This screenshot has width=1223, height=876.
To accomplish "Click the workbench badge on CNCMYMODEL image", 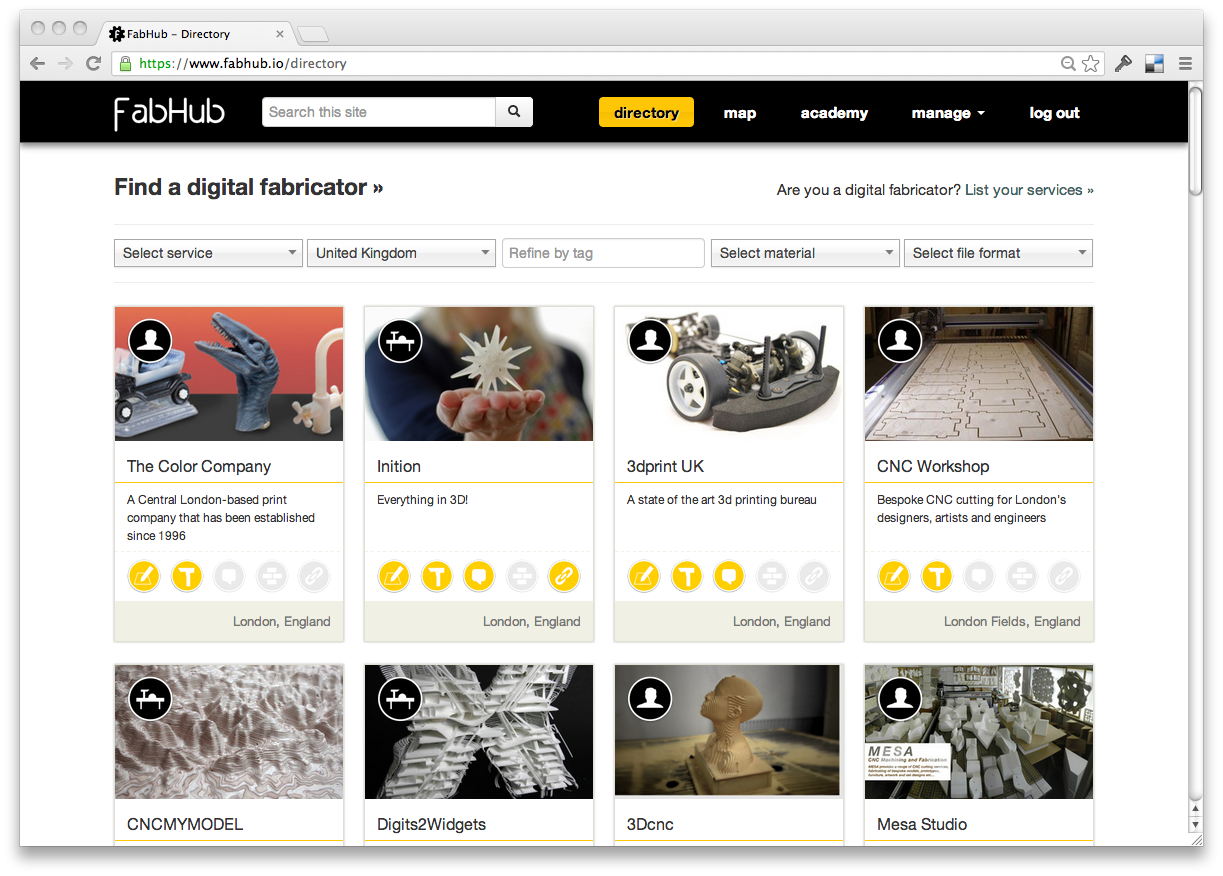I will tap(150, 698).
